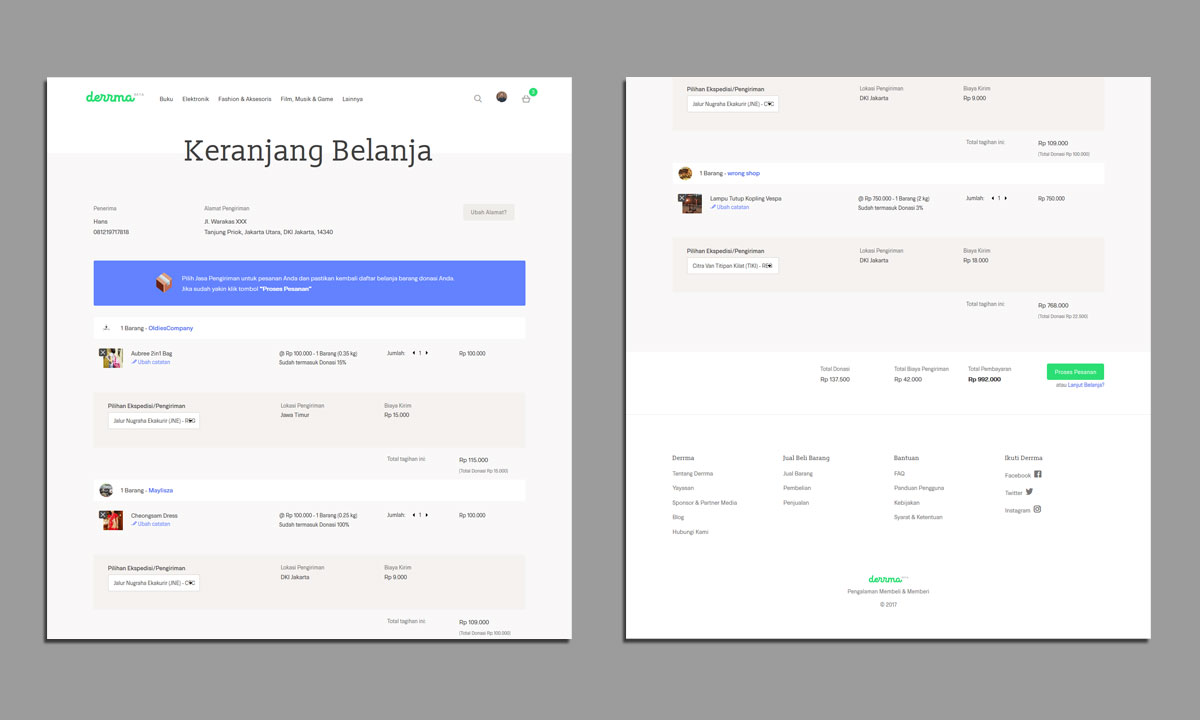Click the search magnifier icon in header
This screenshot has height=720, width=1200.
[x=478, y=99]
